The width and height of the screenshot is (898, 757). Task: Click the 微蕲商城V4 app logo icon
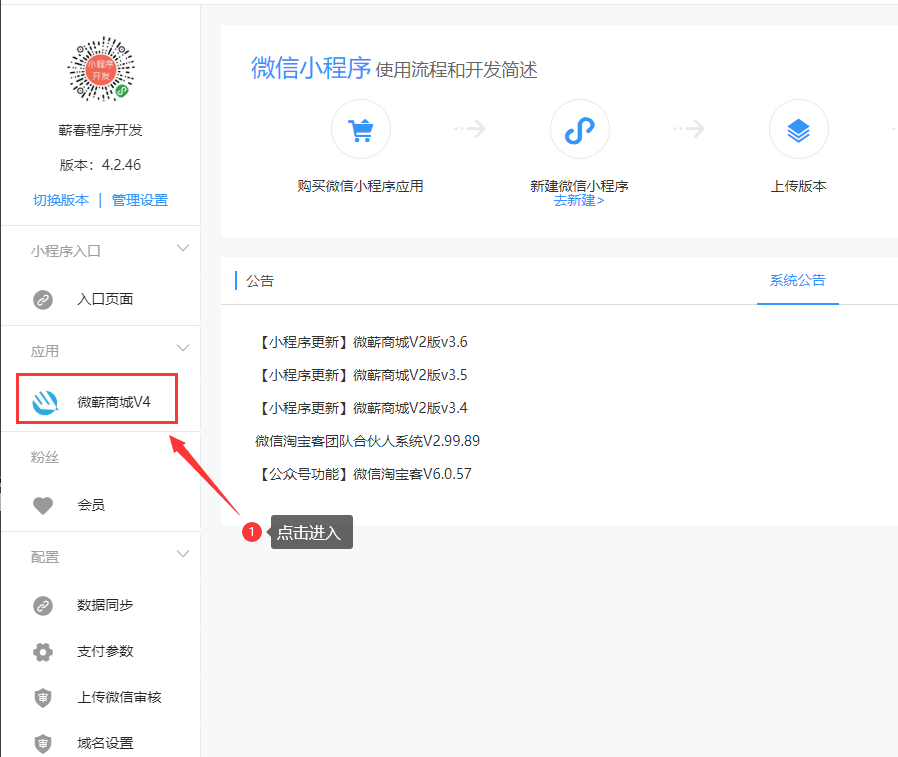(x=45, y=402)
